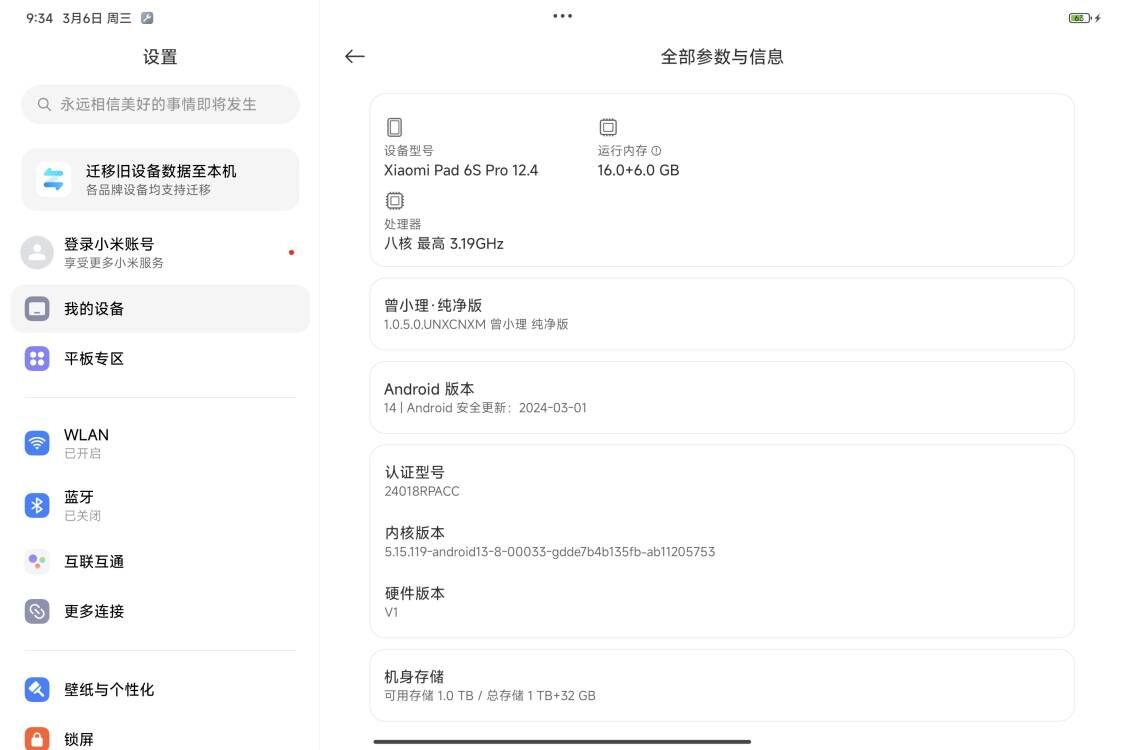The image size is (1125, 750).
Task: Tap the 享受更多小米服务 subtitle
Action: [113, 263]
